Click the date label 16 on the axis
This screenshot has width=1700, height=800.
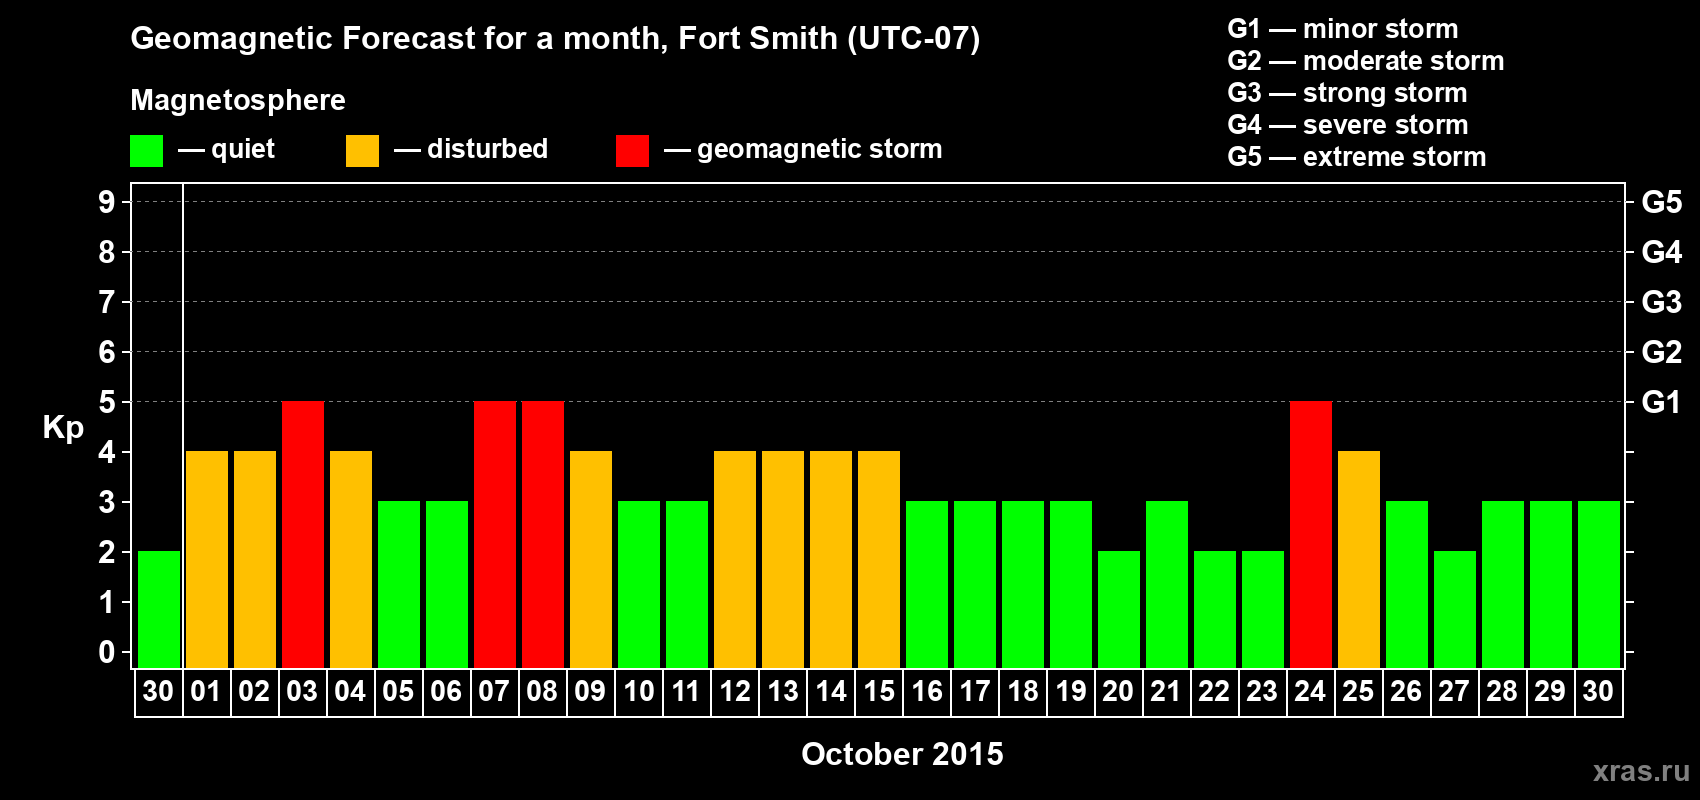[927, 691]
